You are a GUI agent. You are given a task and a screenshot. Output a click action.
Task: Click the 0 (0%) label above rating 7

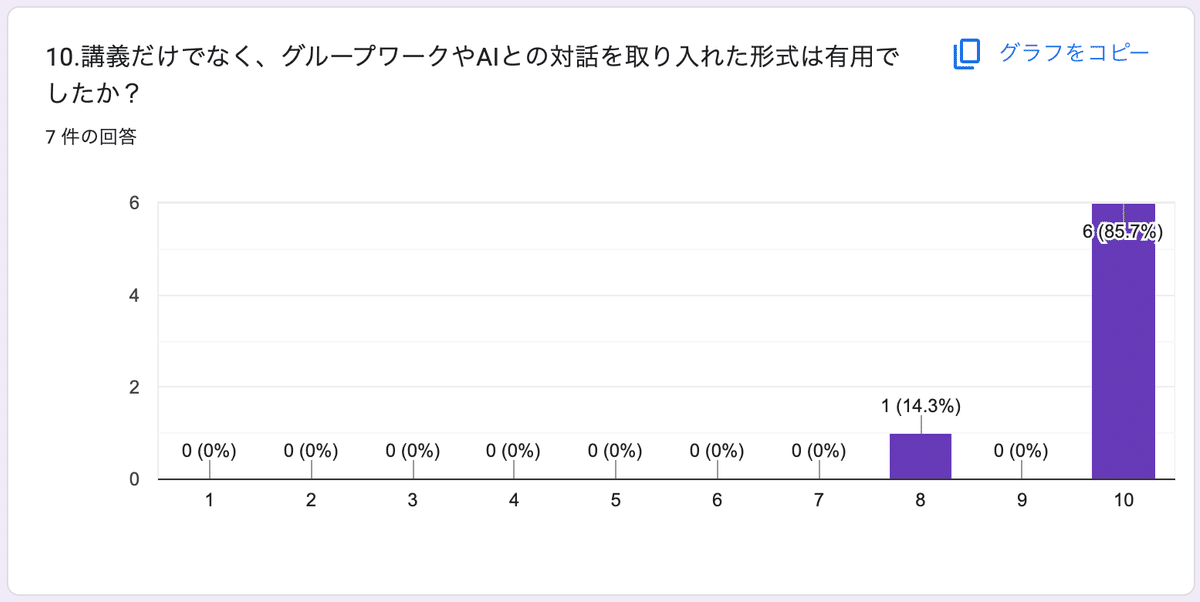coord(818,452)
